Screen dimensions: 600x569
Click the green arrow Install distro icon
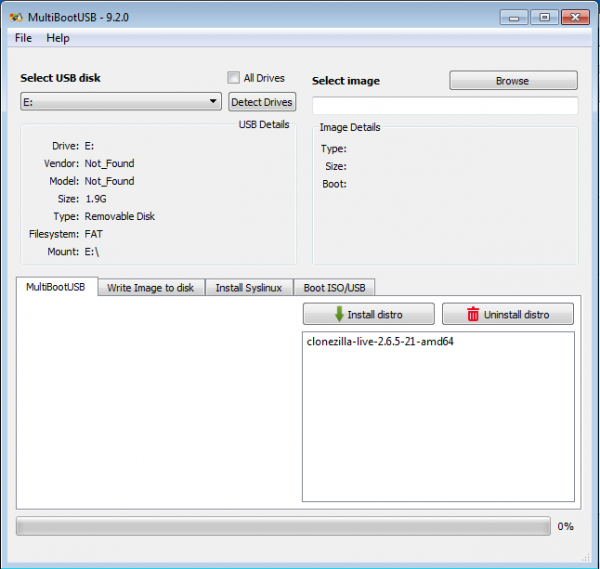pyautogui.click(x=339, y=314)
